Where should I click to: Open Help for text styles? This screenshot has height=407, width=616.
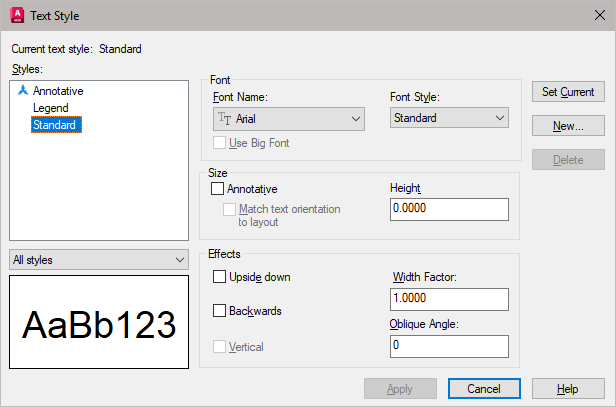pos(568,388)
